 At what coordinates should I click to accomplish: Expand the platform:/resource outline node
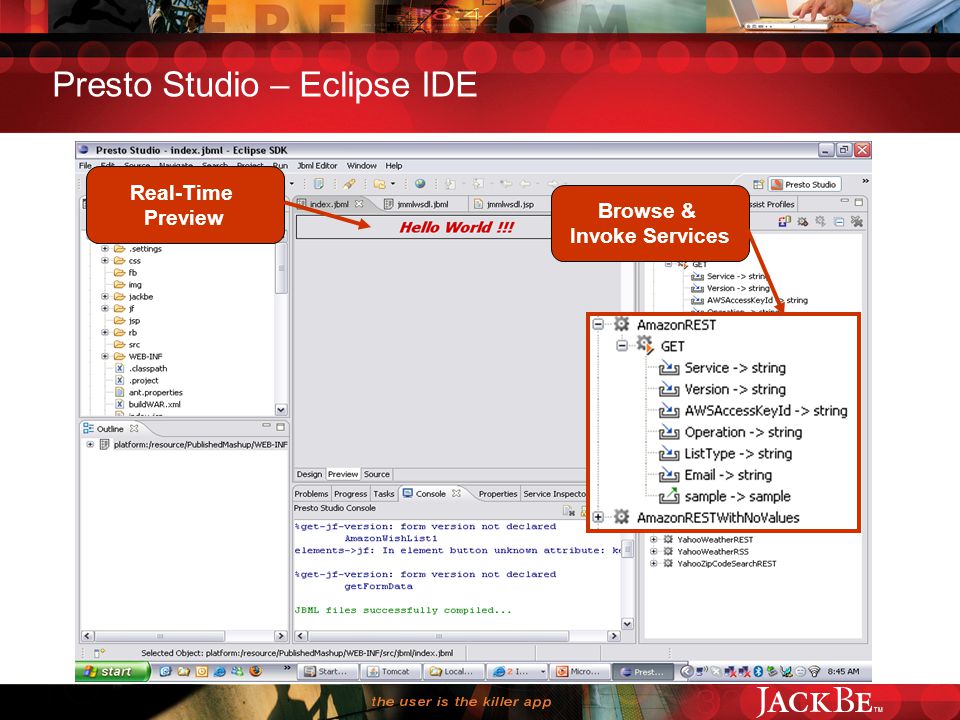pyautogui.click(x=90, y=444)
